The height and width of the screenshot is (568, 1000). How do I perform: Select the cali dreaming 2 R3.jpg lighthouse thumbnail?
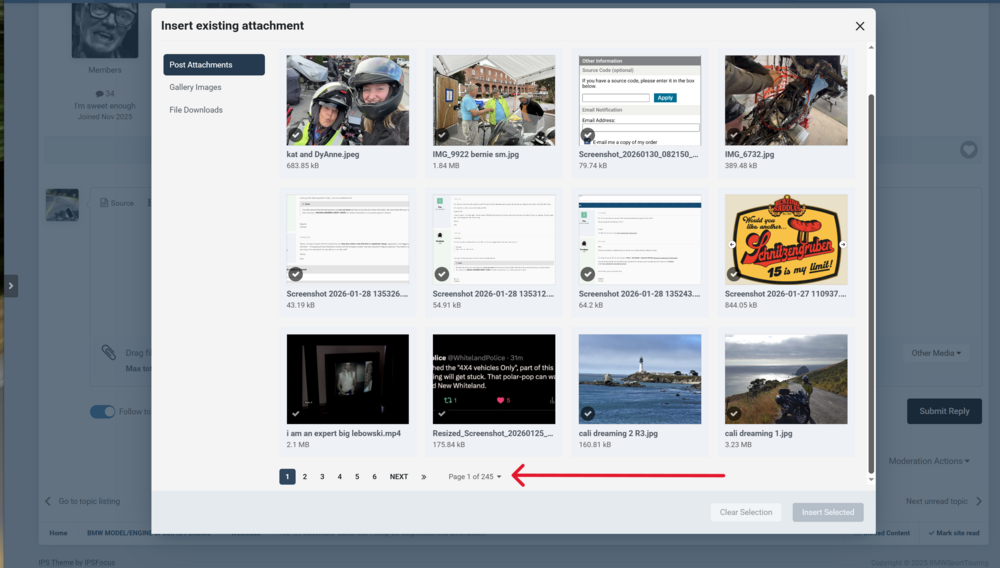pos(640,379)
